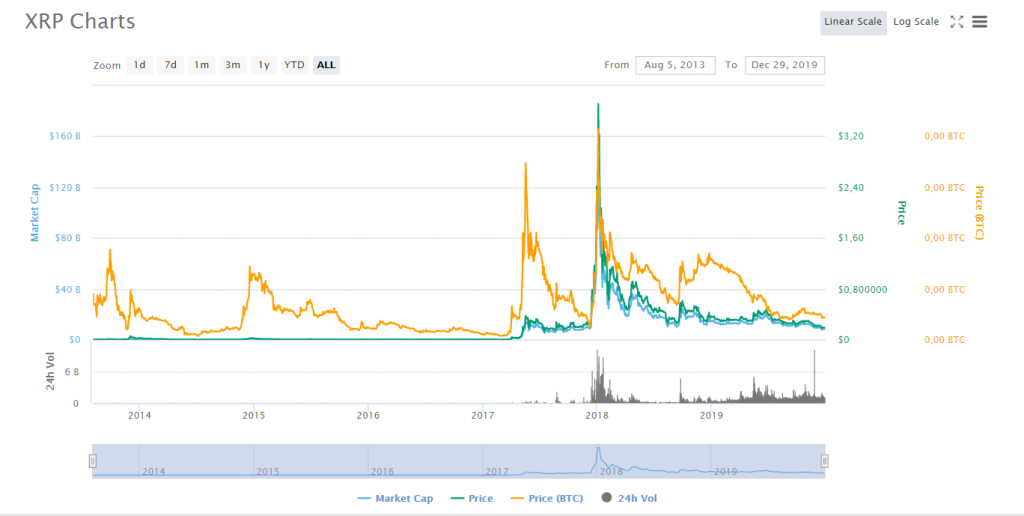
Task: Edit the From date field
Action: coord(676,65)
